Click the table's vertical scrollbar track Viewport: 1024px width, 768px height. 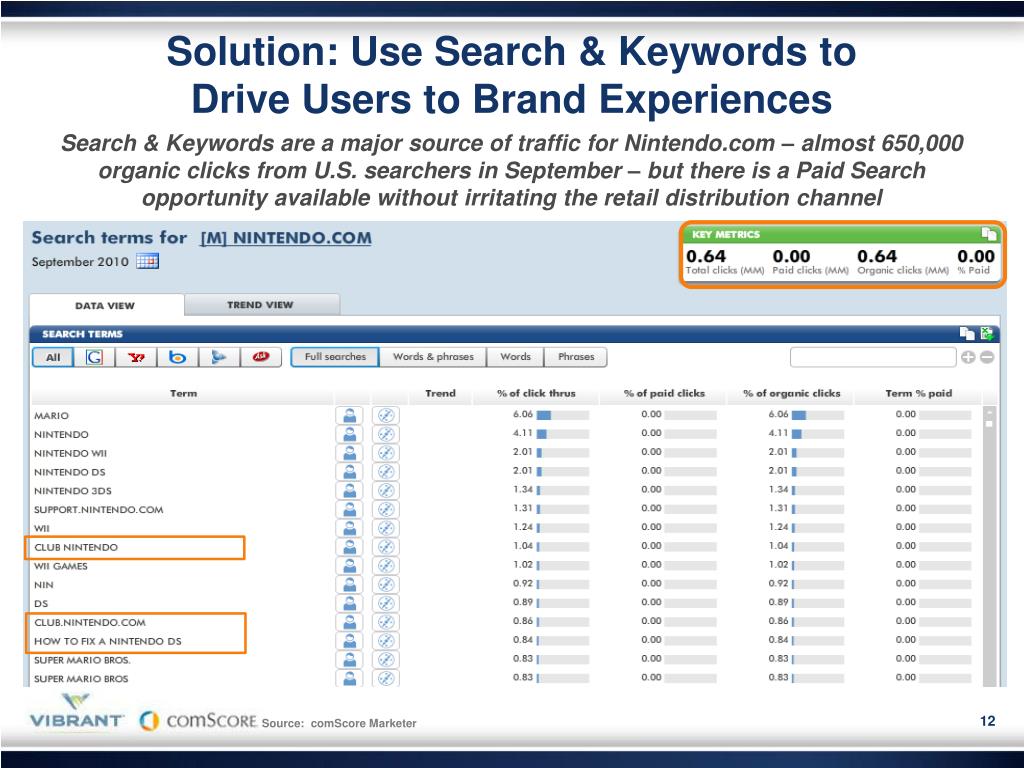click(x=989, y=555)
